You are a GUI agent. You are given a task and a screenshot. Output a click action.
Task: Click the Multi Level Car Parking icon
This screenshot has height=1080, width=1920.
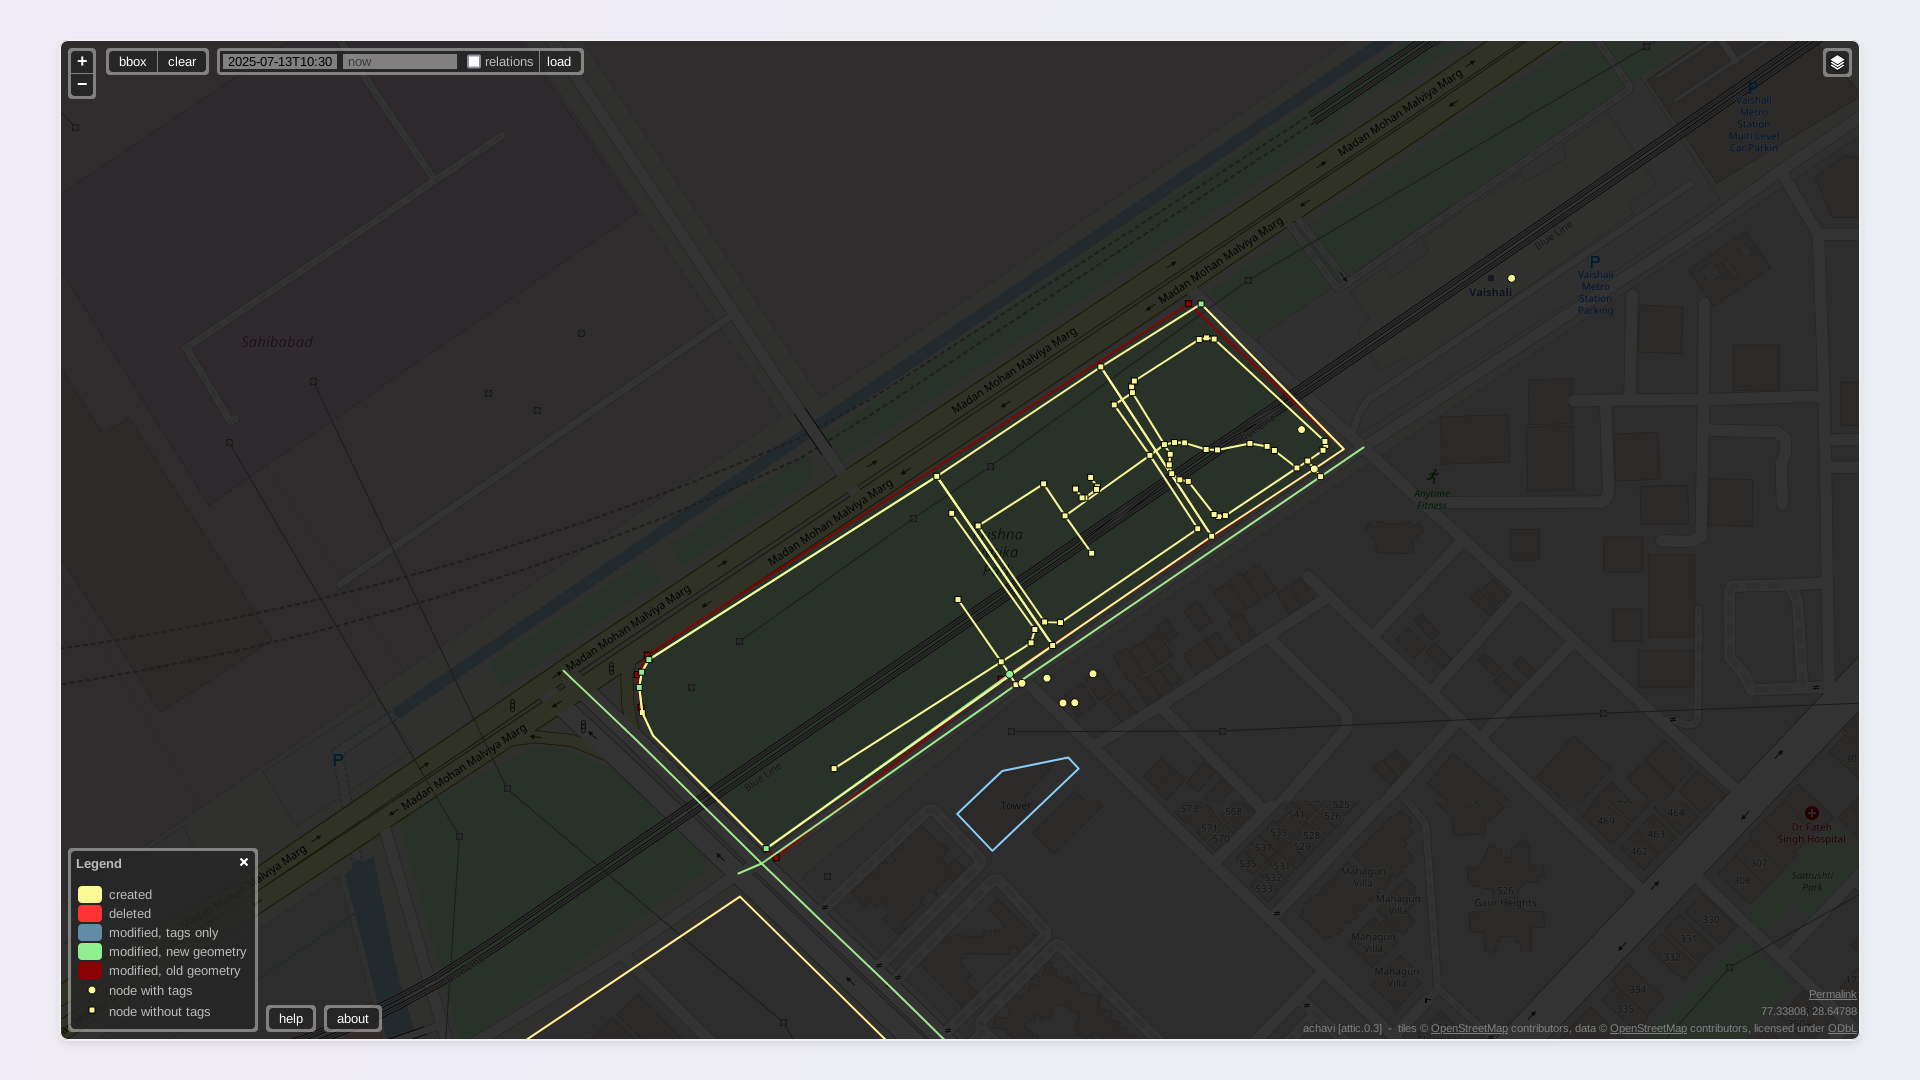point(1752,88)
